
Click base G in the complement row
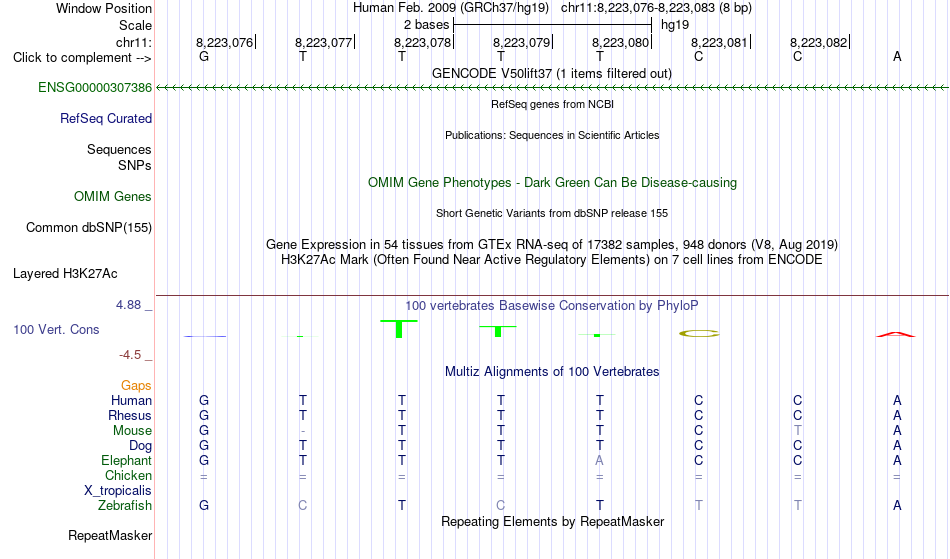(x=204, y=56)
